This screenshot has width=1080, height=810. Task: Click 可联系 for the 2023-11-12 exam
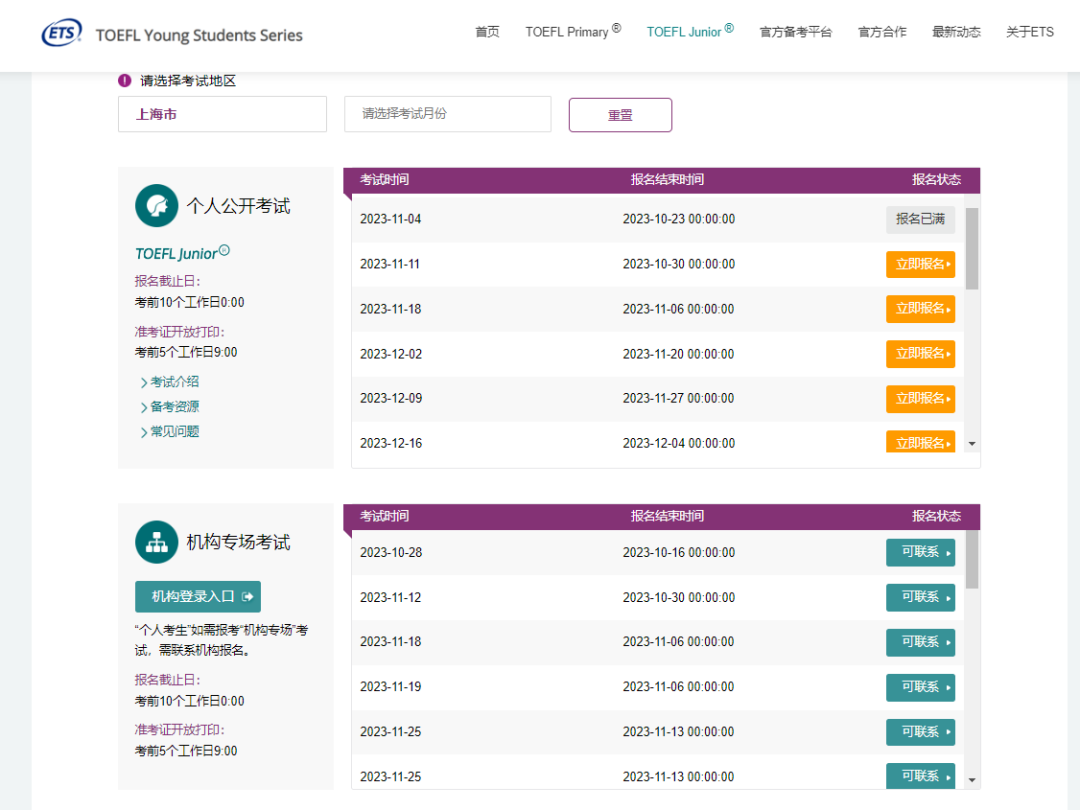(x=920, y=597)
